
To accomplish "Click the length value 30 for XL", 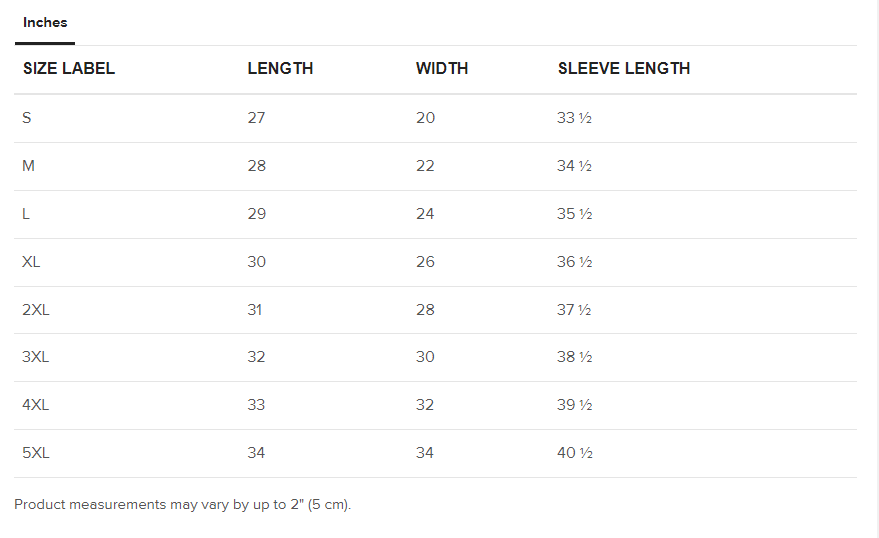I will pyautogui.click(x=257, y=262).
